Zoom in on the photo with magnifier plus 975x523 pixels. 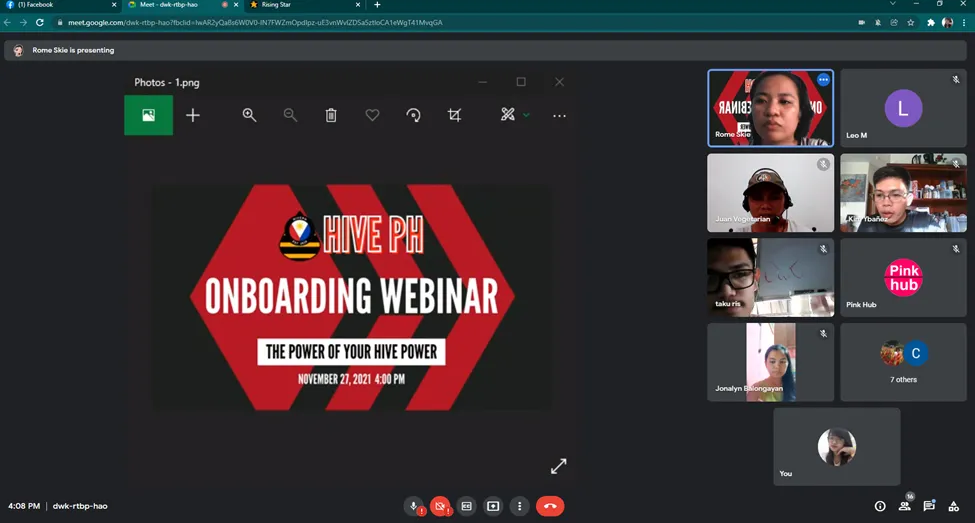point(249,115)
